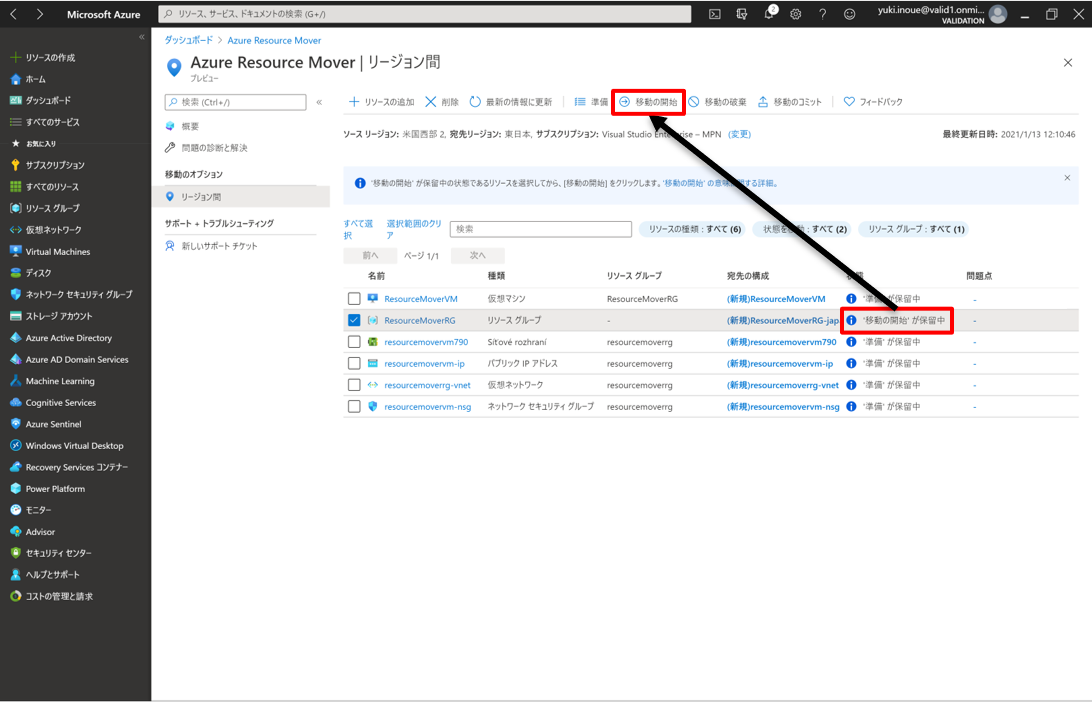Viewport: 1092px width, 702px height.
Task: Click the 仮想ネットワーク icon in sidebar
Action: pyautogui.click(x=15, y=230)
